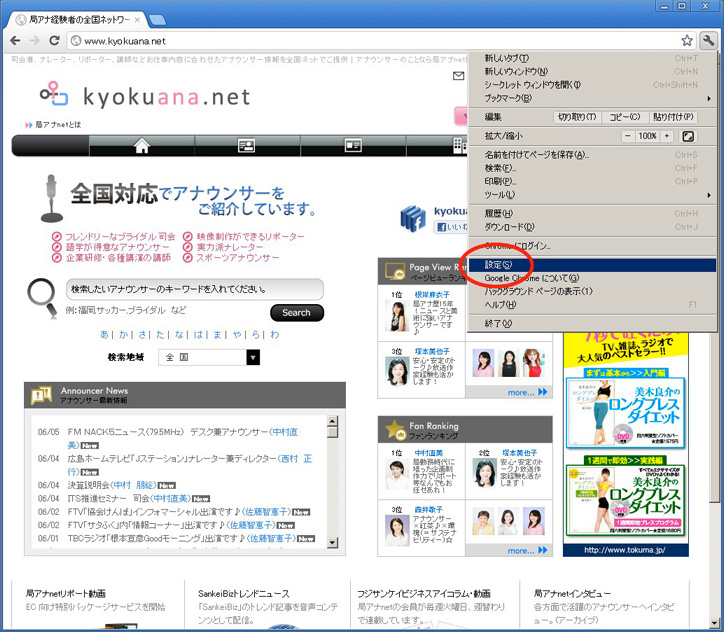Viewport: 724px width, 632px height.
Task: Click 西村 正行 link in 06/04 news
Action: 296,459
